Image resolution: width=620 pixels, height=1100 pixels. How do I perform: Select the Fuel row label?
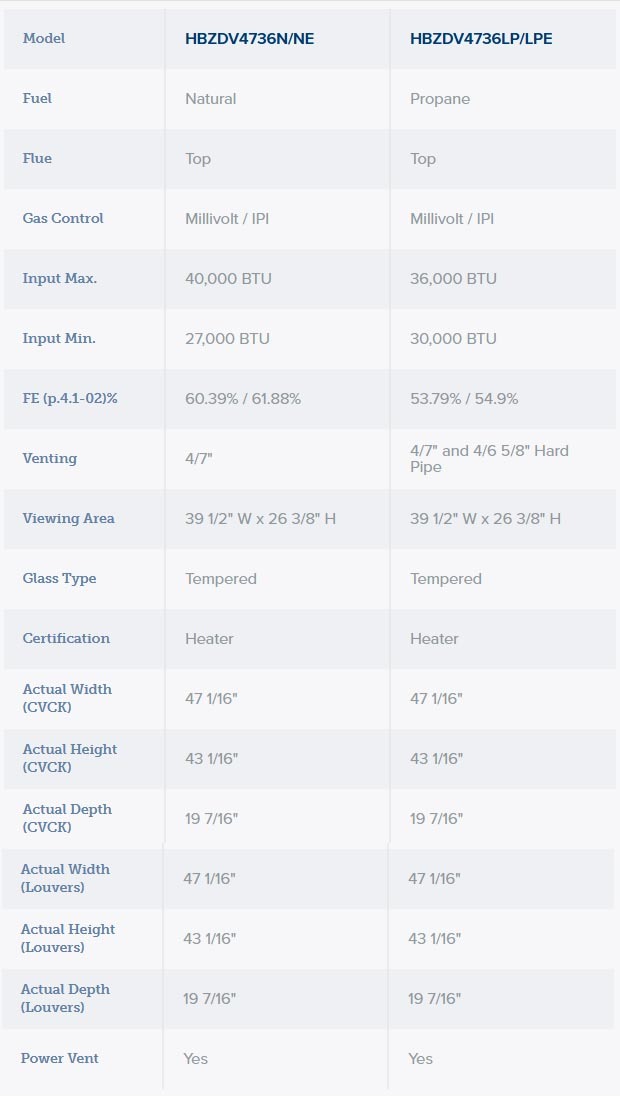37,98
